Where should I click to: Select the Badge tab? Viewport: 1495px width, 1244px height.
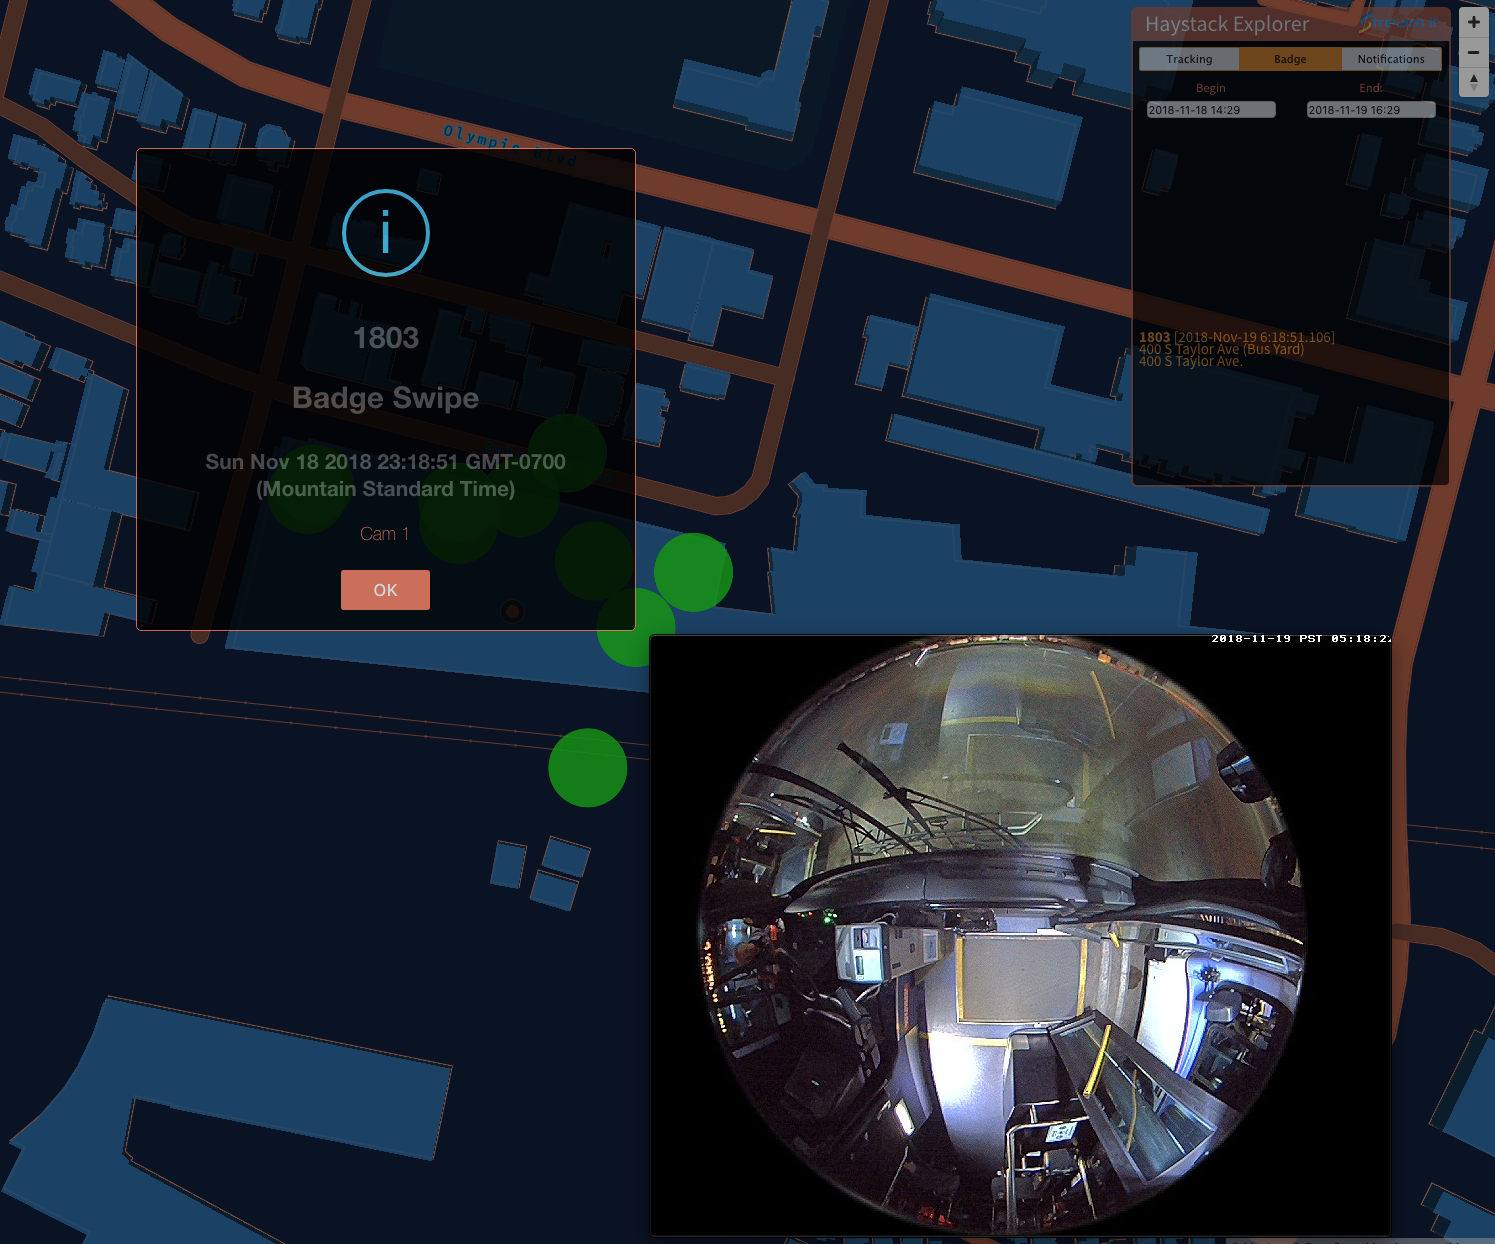[x=1290, y=59]
